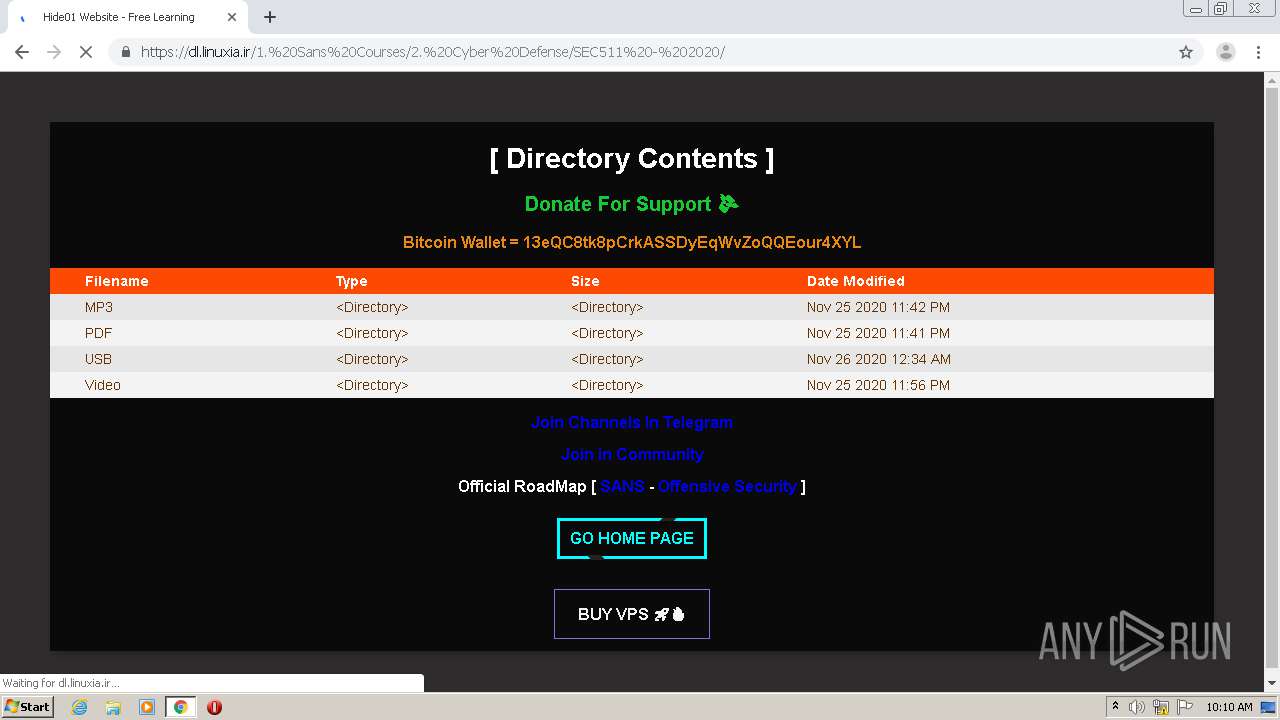
Task: Click the forward navigation arrow
Action: (54, 52)
